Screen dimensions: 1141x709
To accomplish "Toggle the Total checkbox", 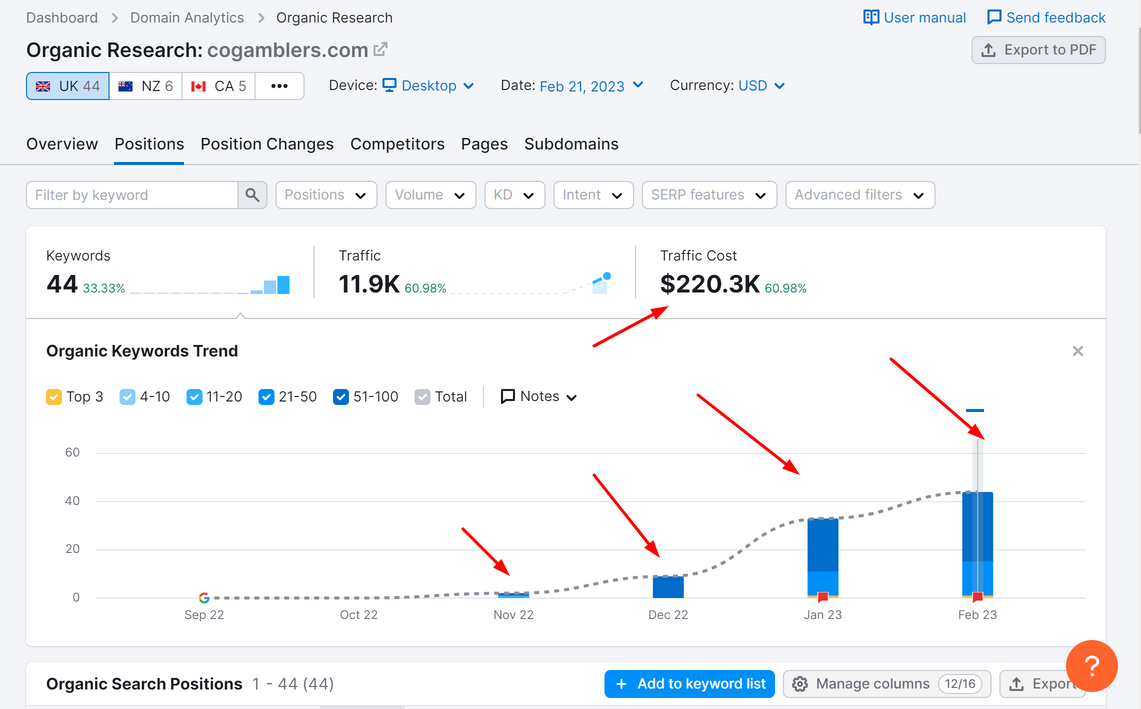I will (422, 397).
